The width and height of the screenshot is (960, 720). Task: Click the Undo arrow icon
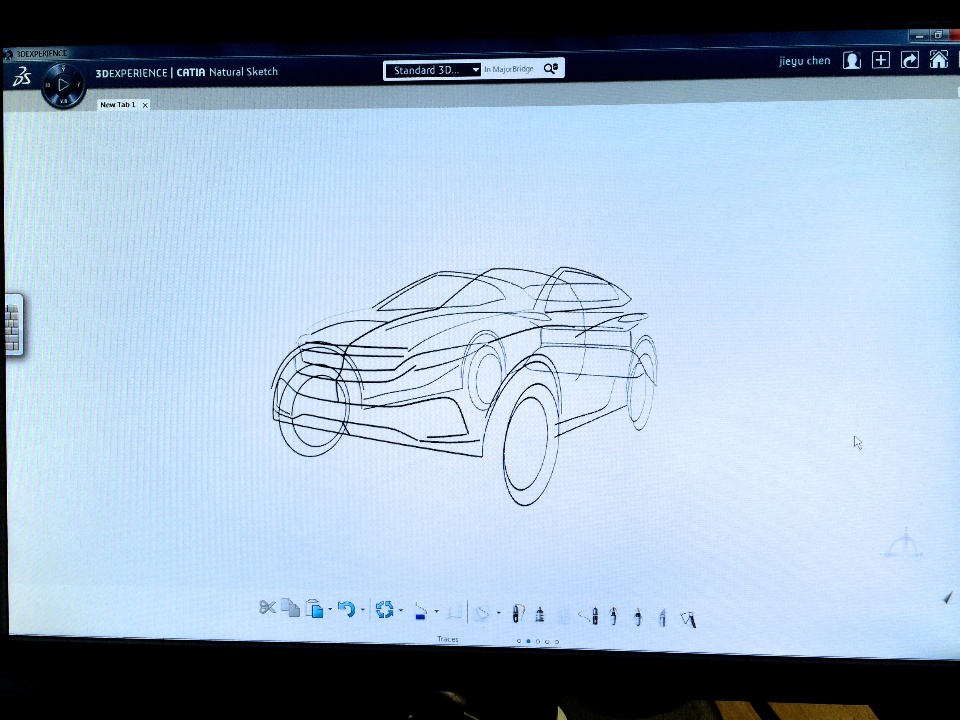347,609
